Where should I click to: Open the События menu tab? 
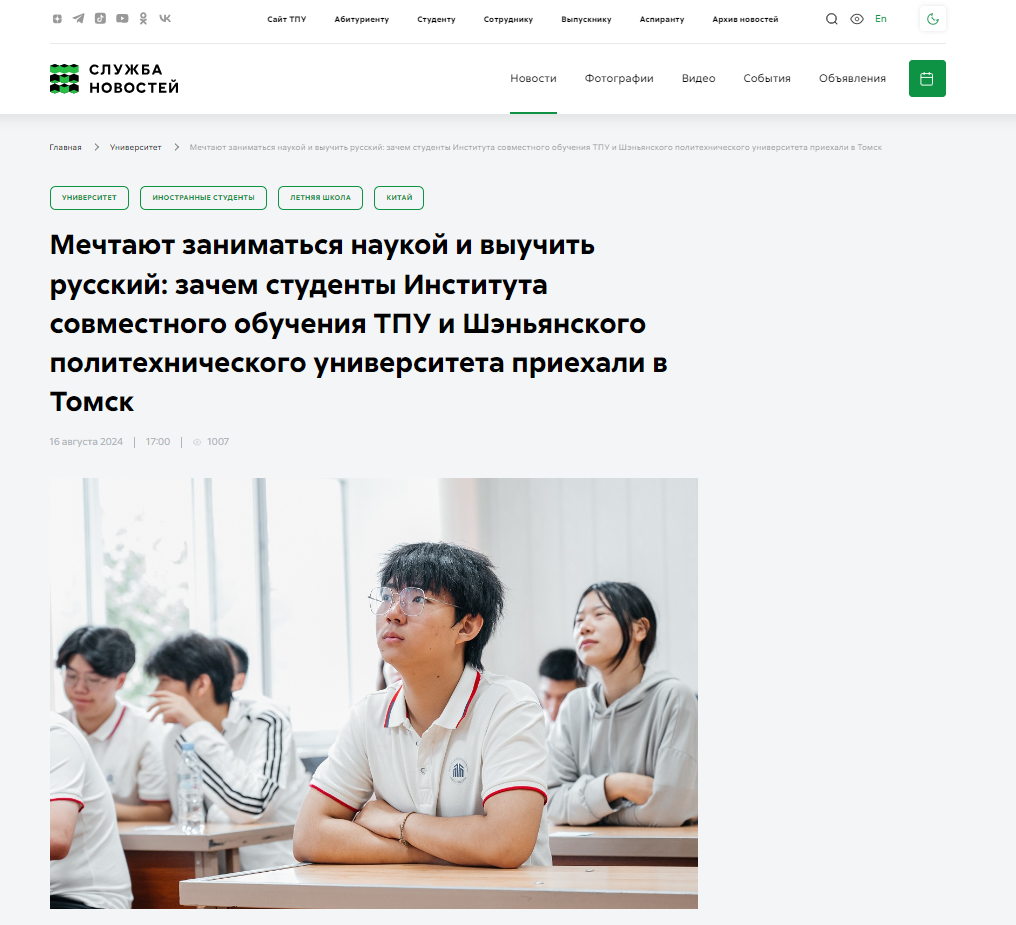click(767, 78)
